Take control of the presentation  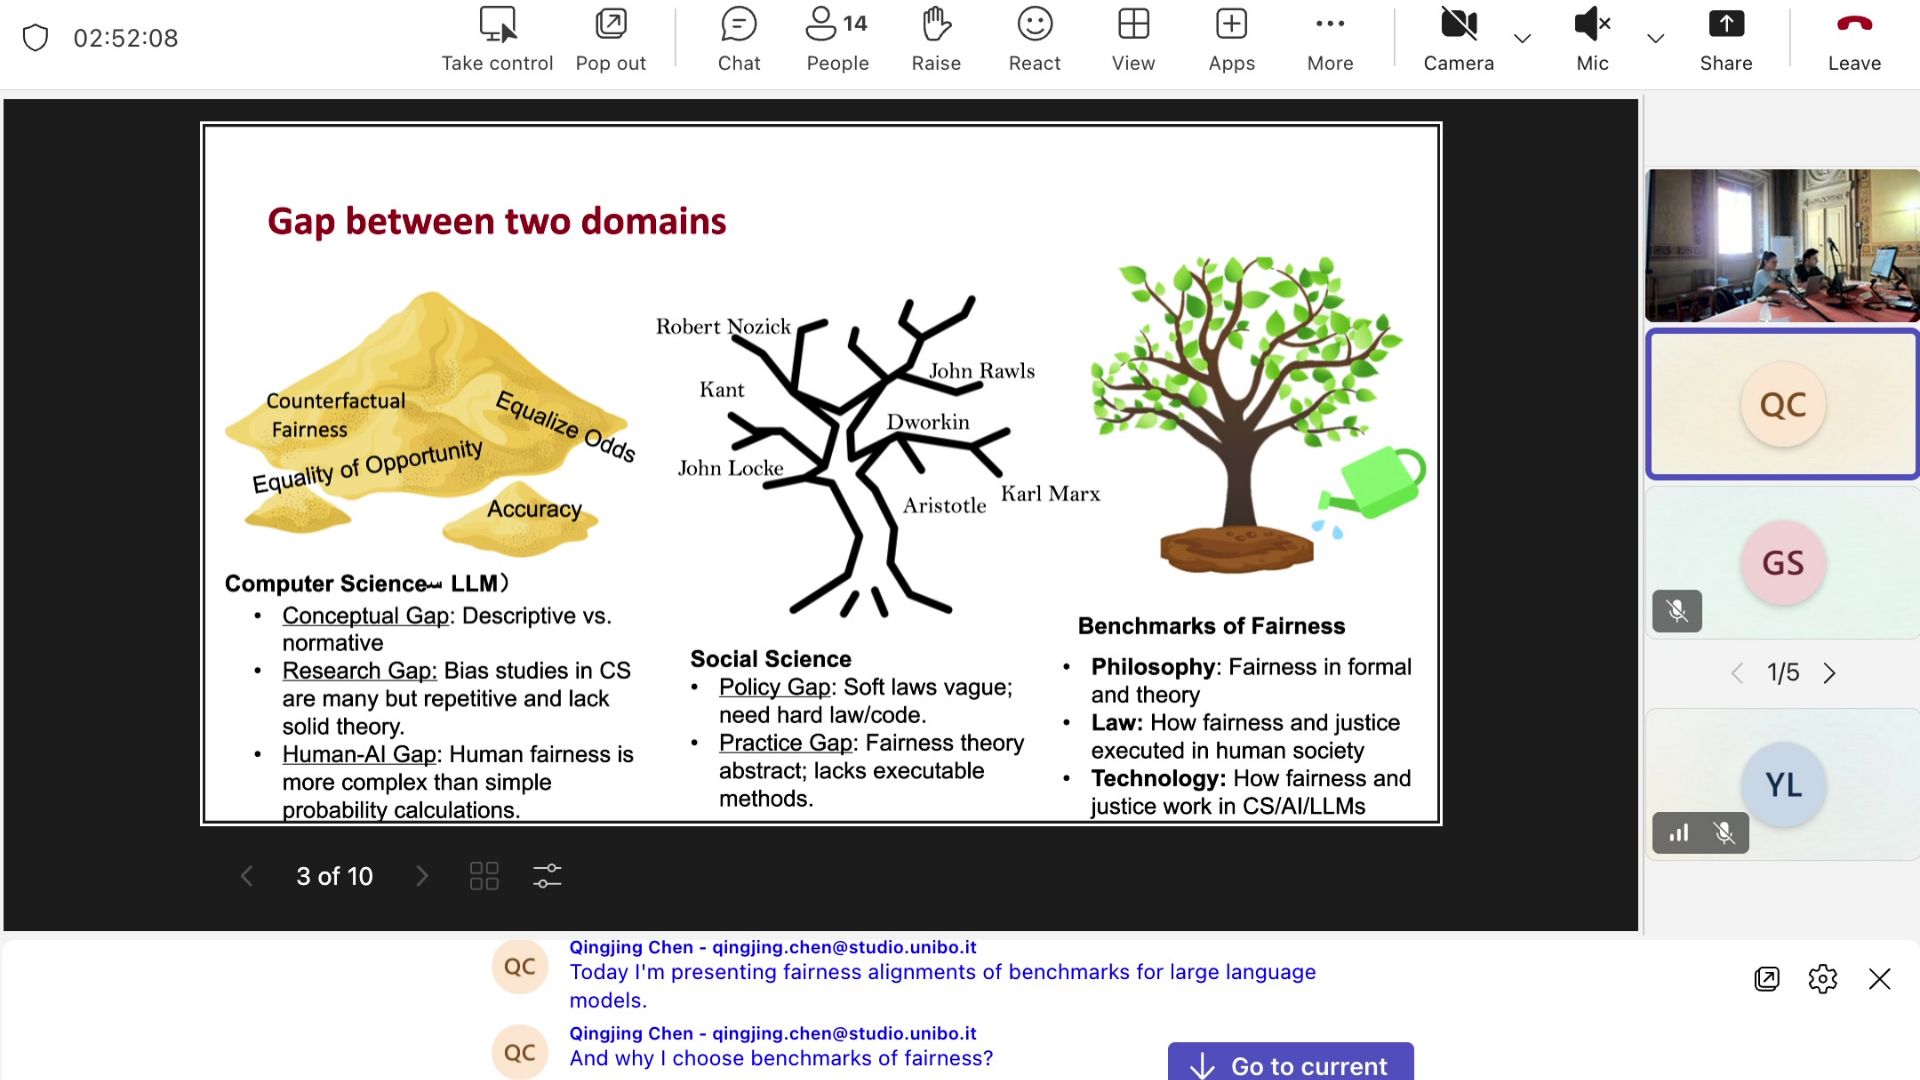click(x=497, y=40)
